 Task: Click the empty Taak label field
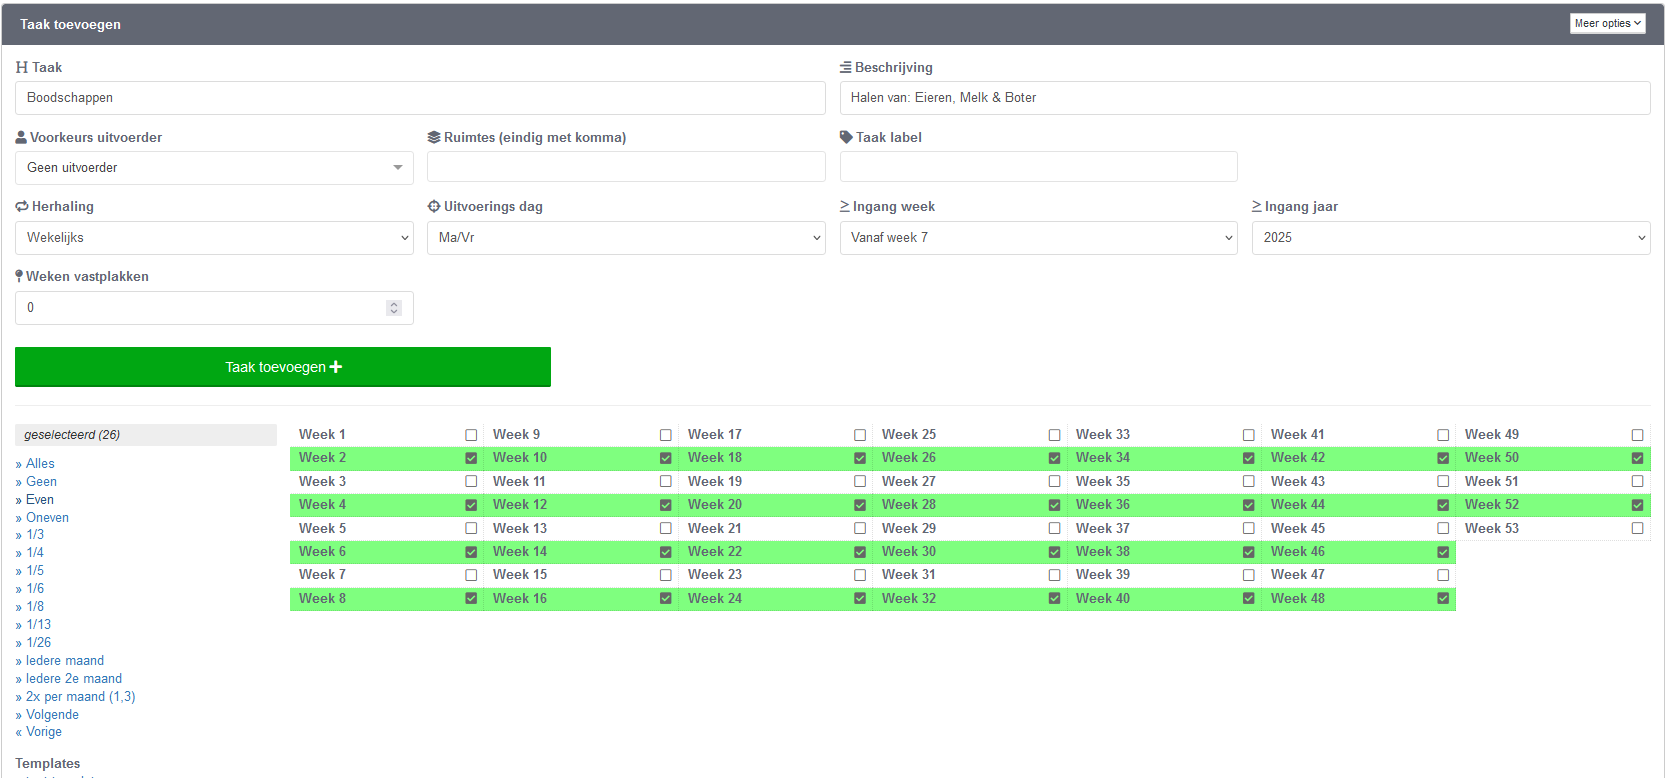1039,167
